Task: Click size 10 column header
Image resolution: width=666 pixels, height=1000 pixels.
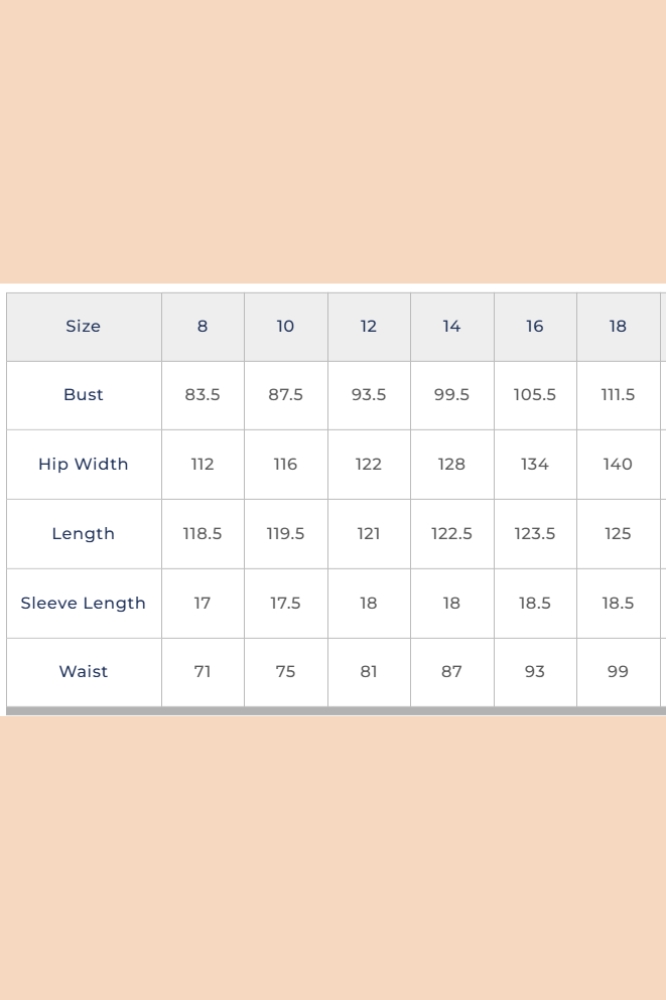Action: 285,326
